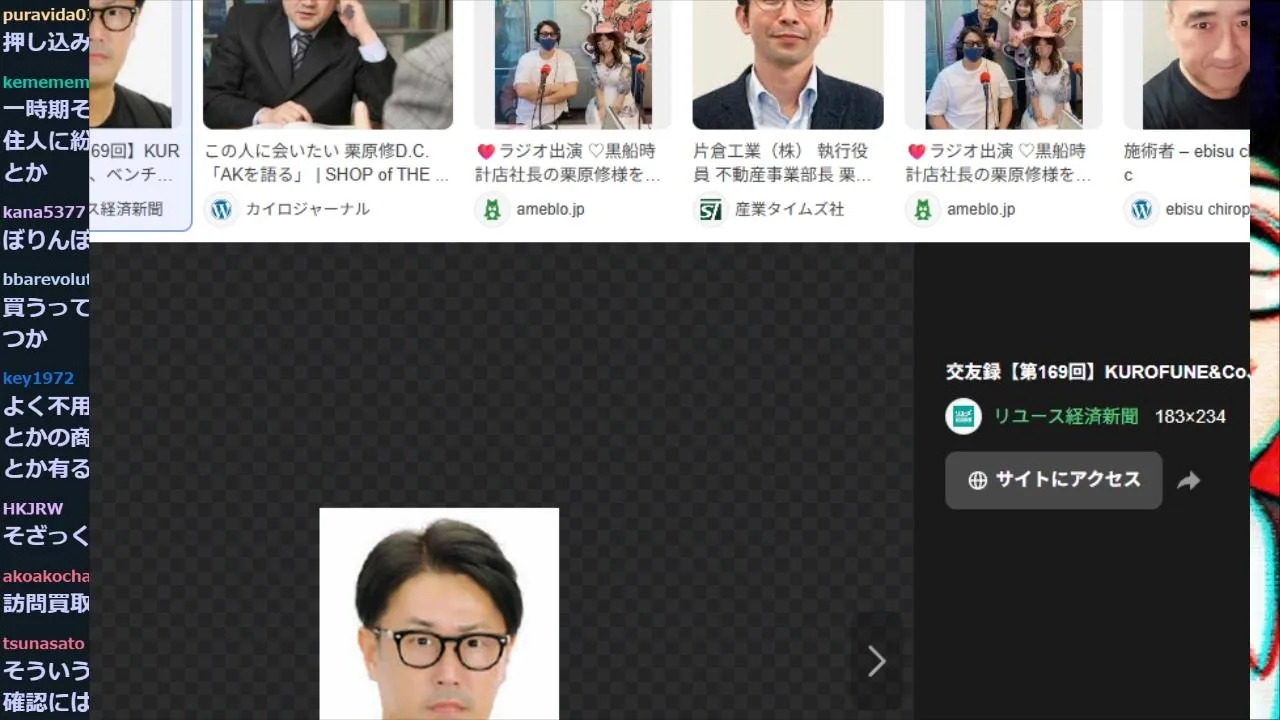Open first ラジオ出演 ameblo.jp thumbnail
This screenshot has height=720, width=1280.
(x=573, y=64)
